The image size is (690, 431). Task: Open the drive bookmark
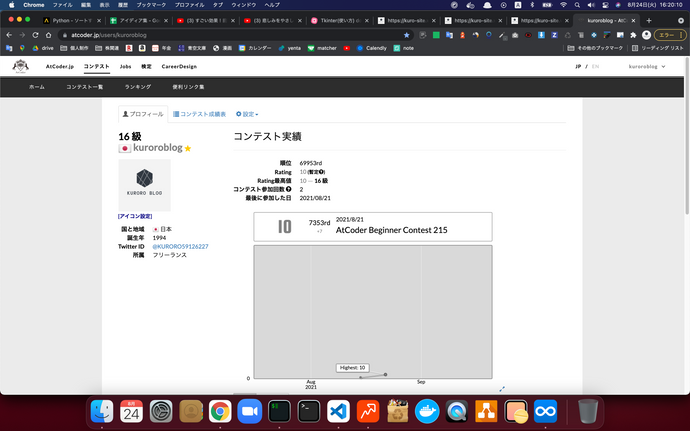[x=43, y=48]
